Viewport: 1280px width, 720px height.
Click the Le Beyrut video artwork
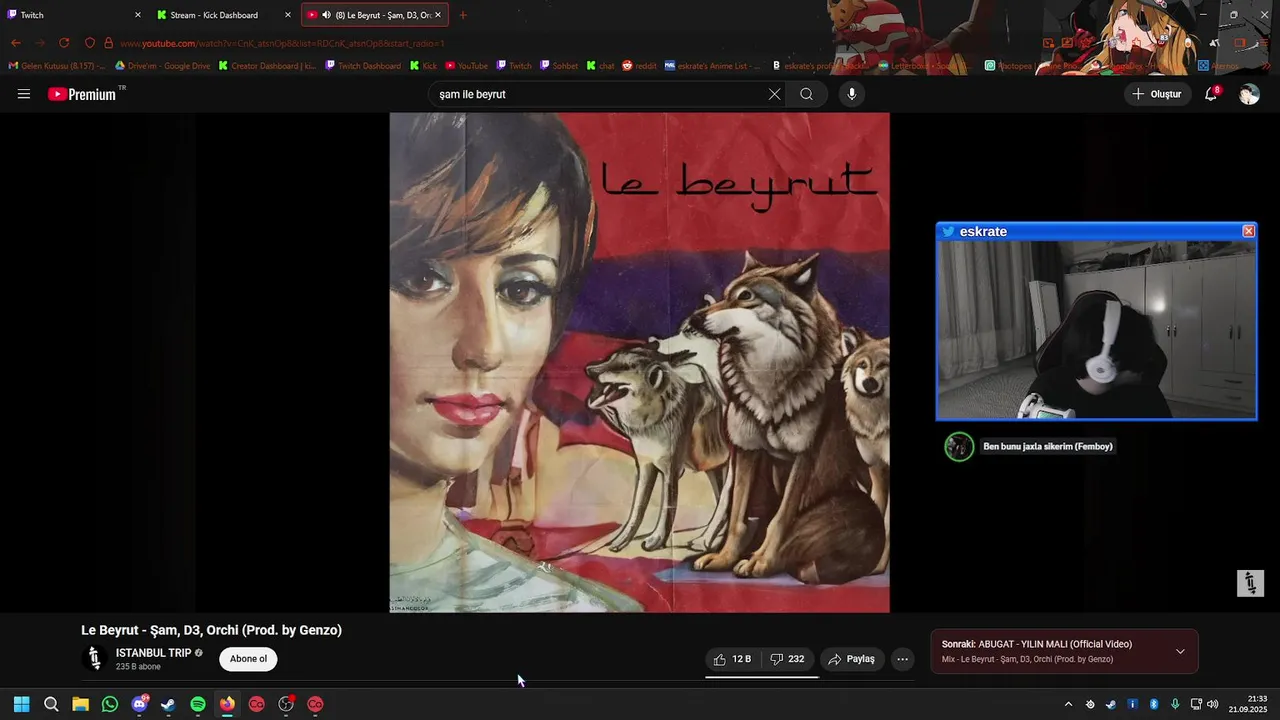[x=639, y=362]
